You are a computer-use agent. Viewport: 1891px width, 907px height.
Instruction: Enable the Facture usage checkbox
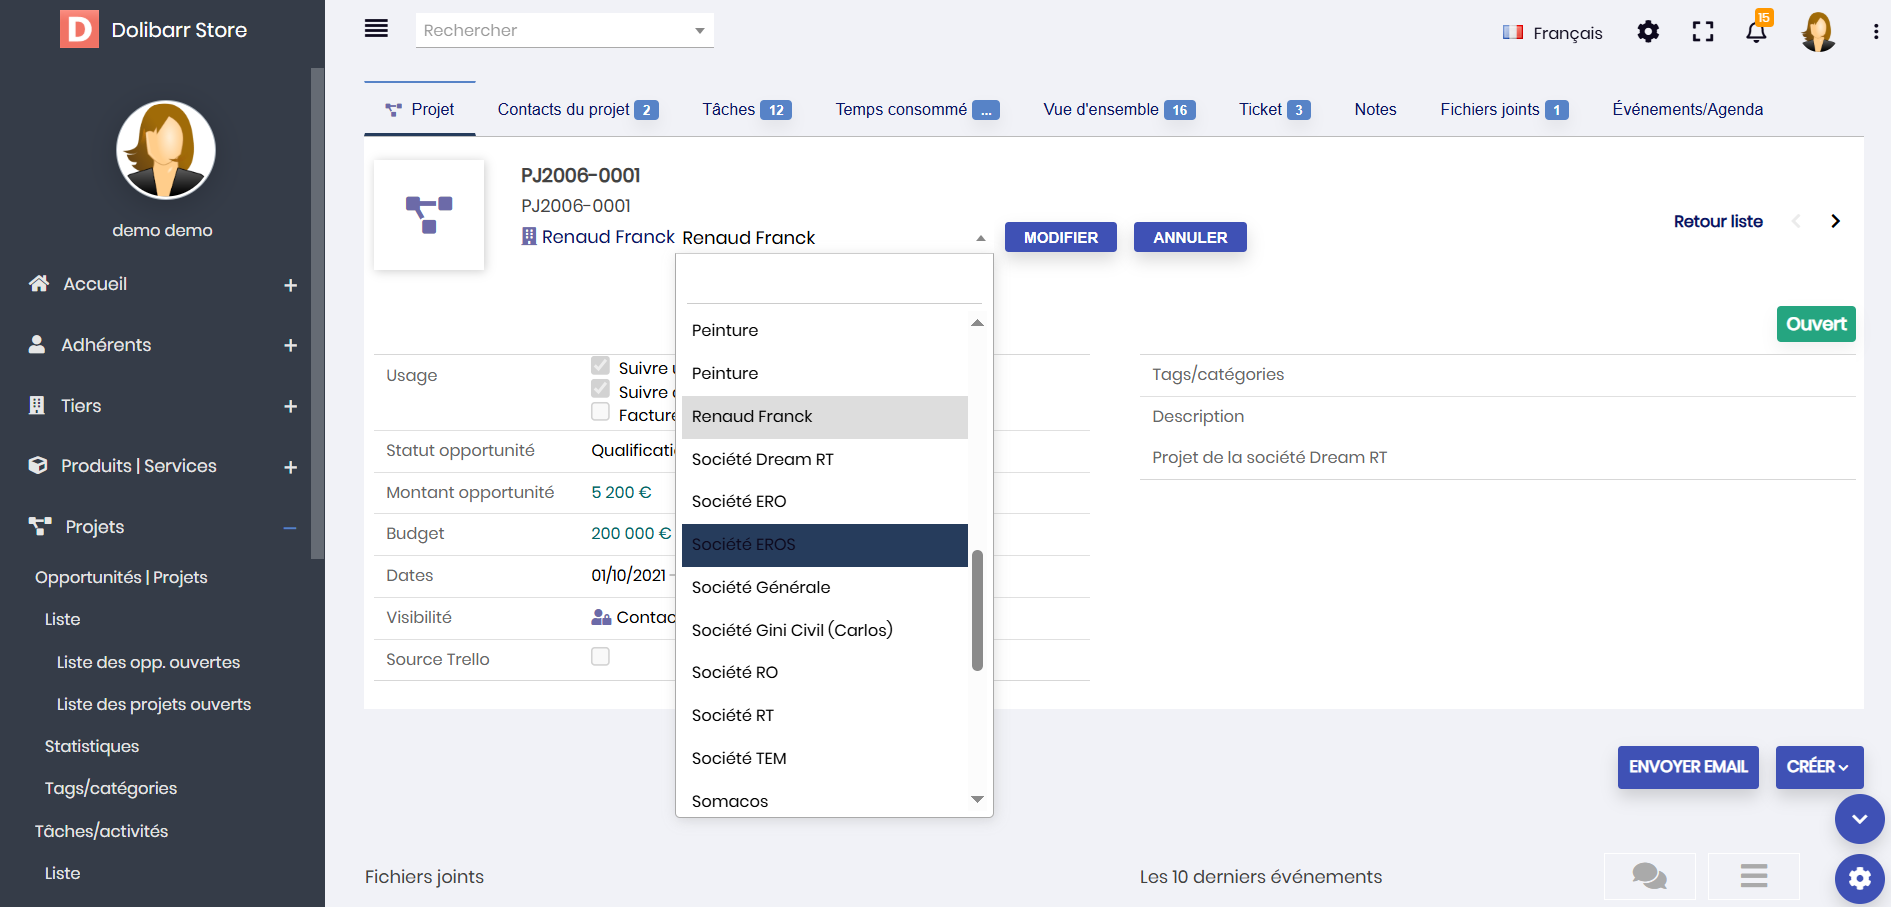pos(600,412)
